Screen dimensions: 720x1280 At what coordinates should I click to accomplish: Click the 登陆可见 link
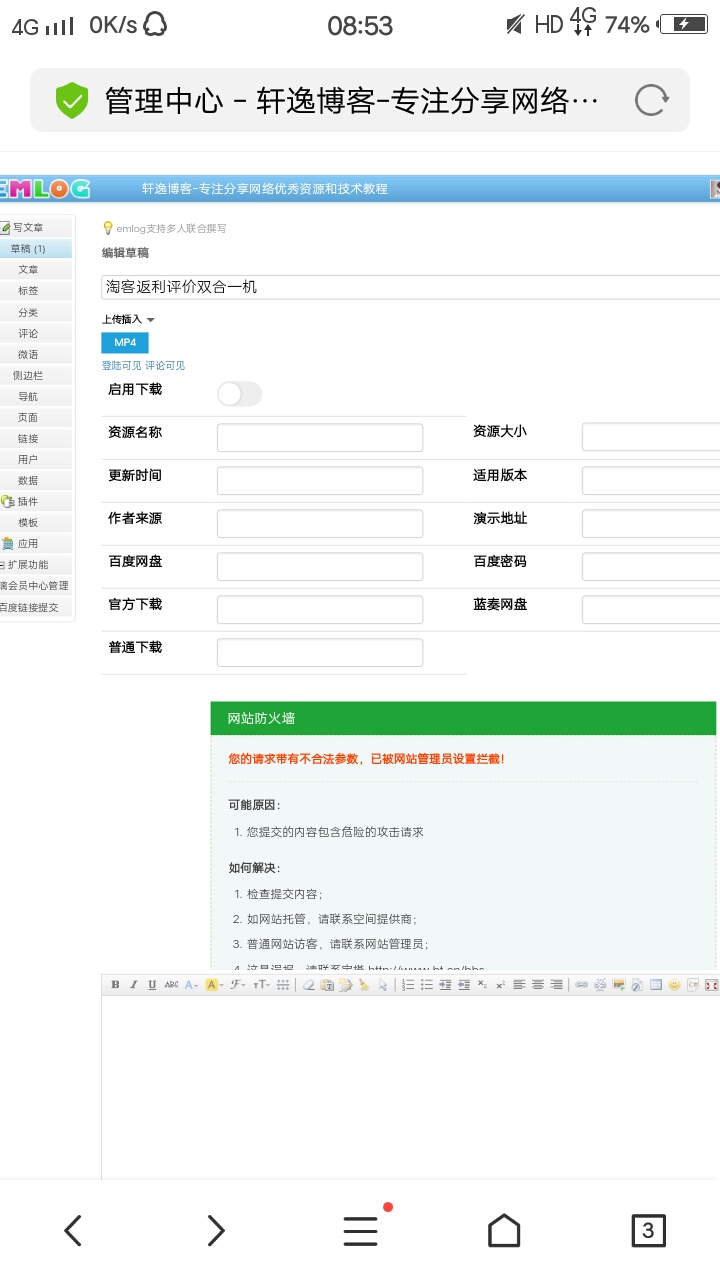click(x=121, y=366)
